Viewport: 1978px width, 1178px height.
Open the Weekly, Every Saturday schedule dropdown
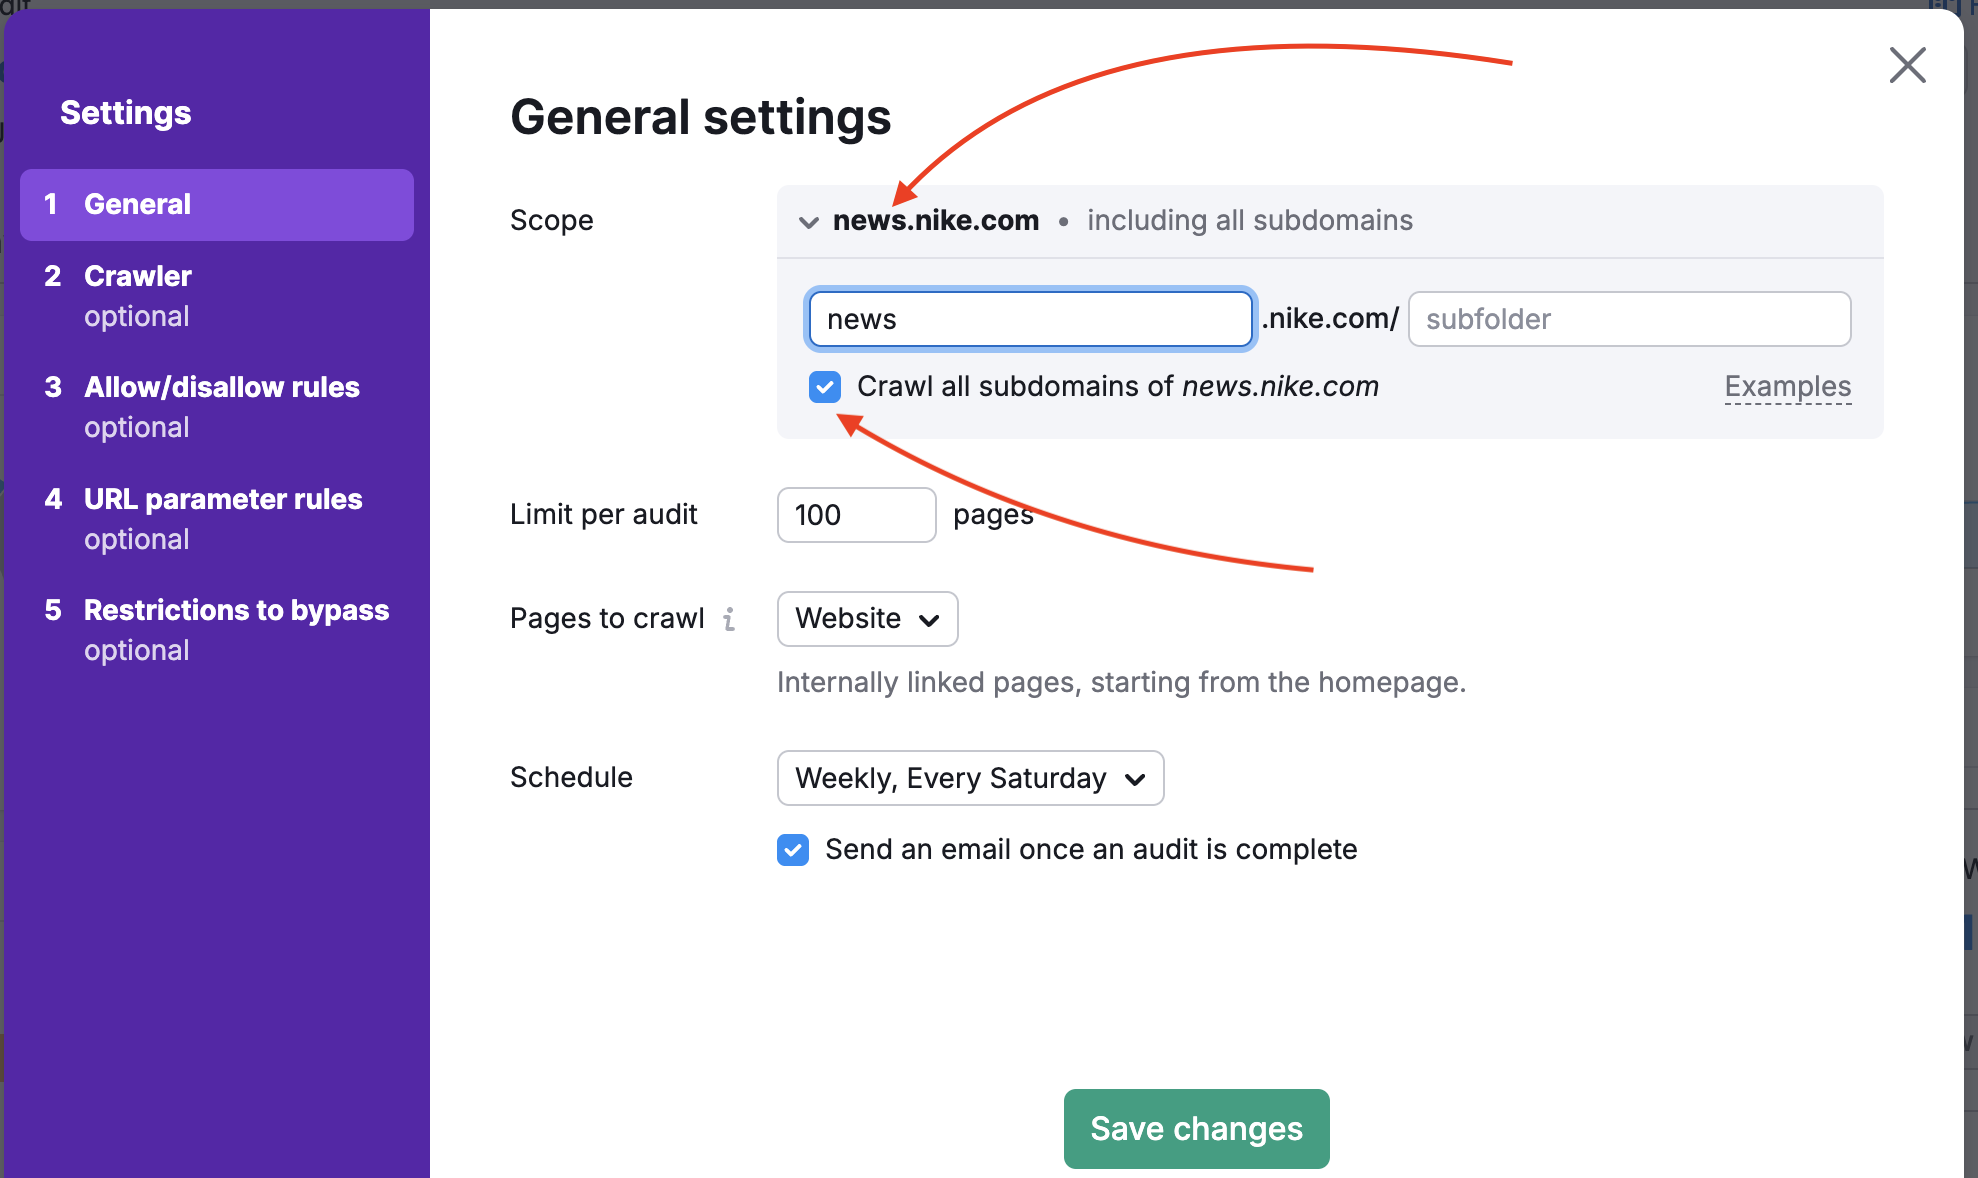tap(969, 778)
